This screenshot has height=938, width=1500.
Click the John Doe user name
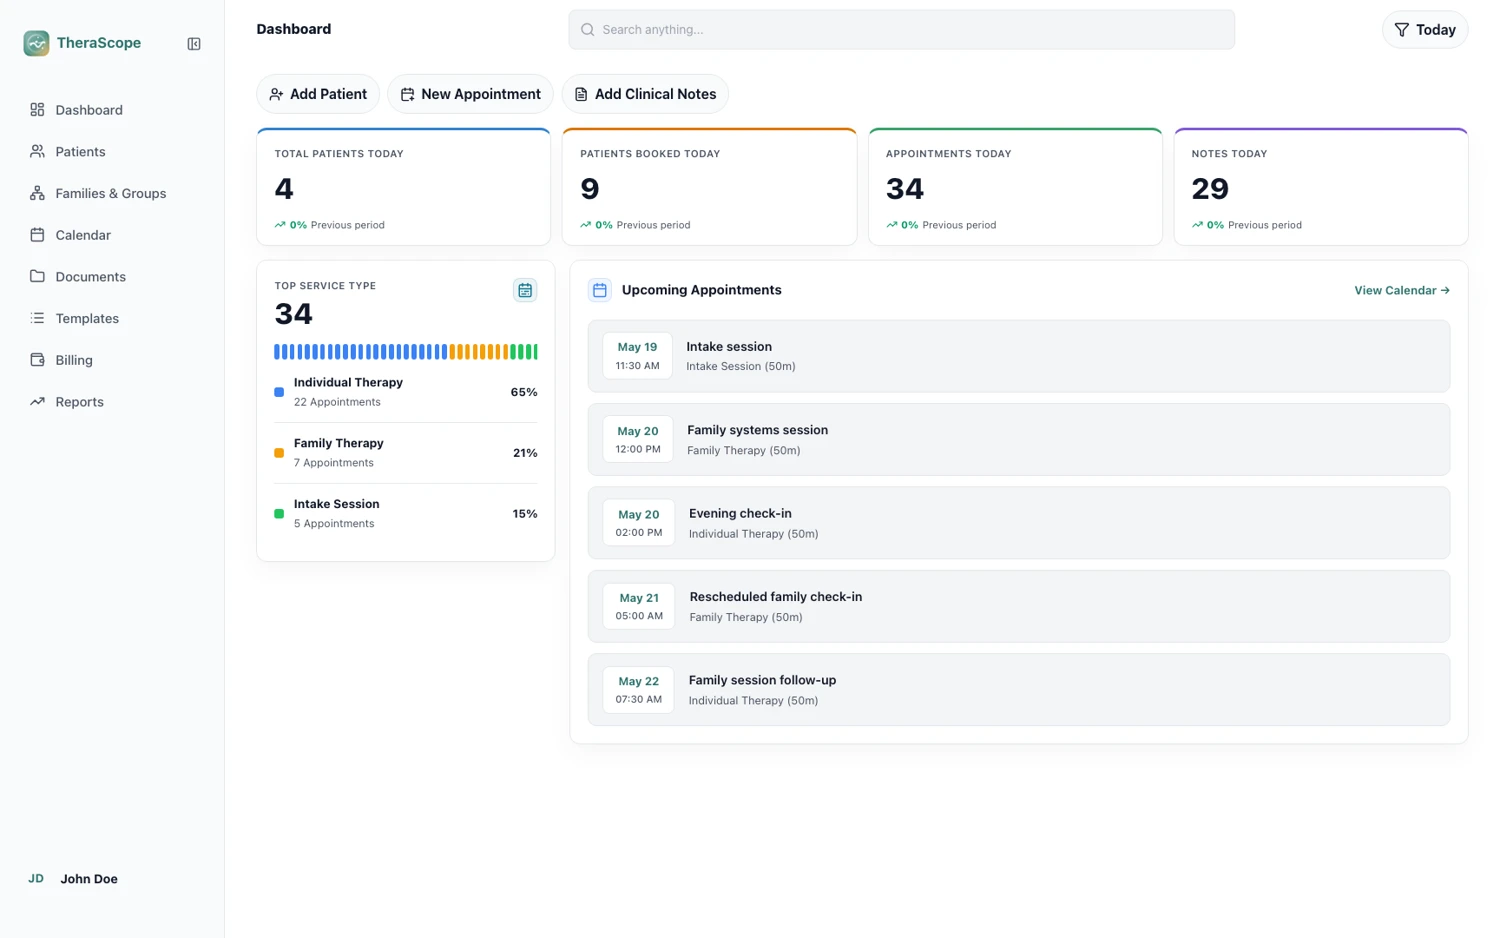(x=89, y=879)
